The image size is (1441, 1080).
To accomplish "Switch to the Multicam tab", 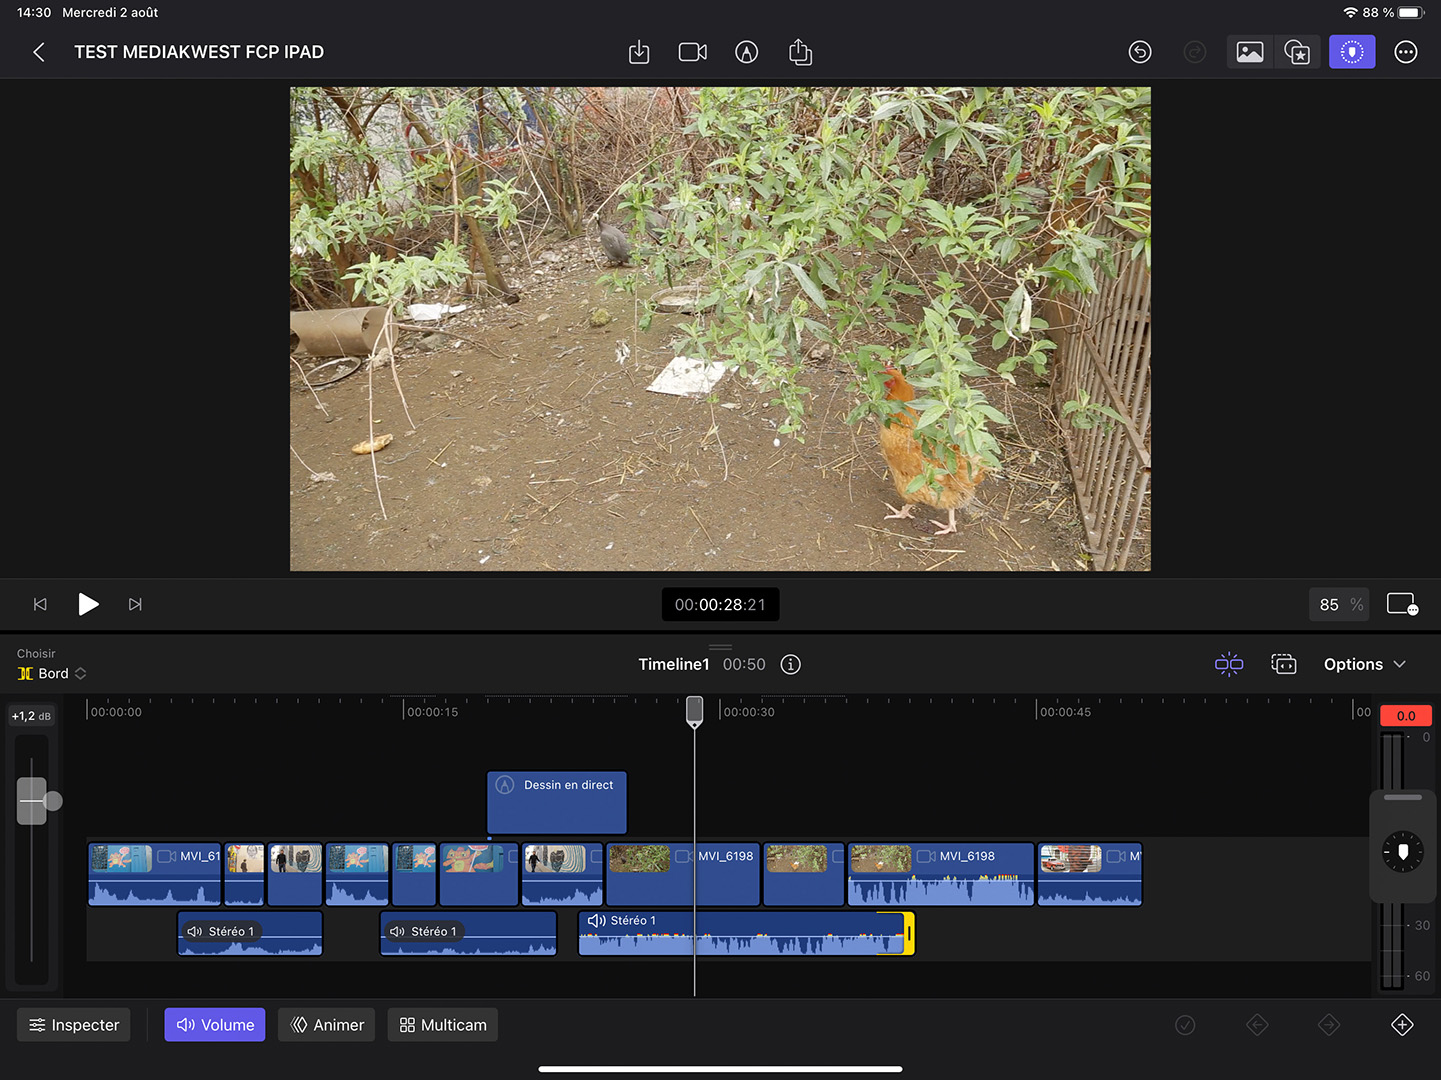I will coord(443,1025).
